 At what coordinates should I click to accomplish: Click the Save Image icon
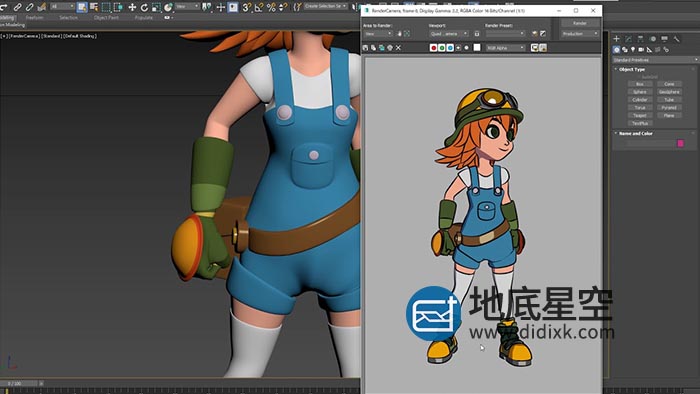(x=366, y=48)
